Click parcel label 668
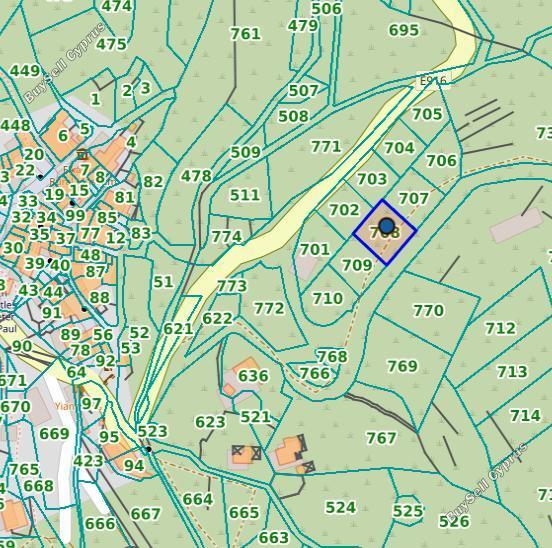552x548 pixels. click(x=38, y=486)
